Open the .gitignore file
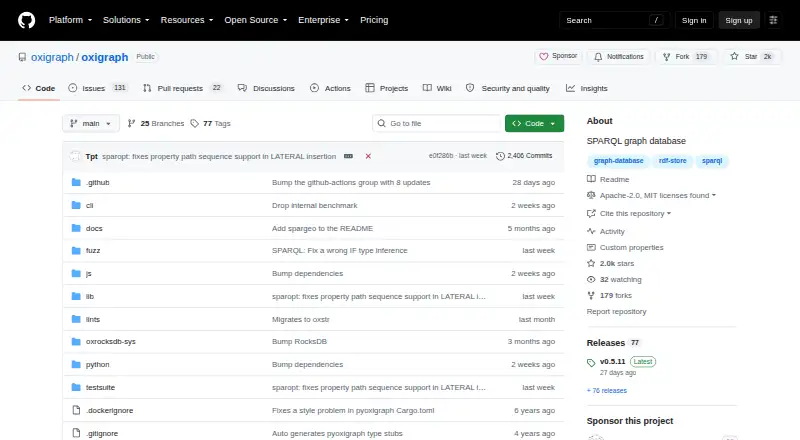The height and width of the screenshot is (440, 800). (102, 433)
